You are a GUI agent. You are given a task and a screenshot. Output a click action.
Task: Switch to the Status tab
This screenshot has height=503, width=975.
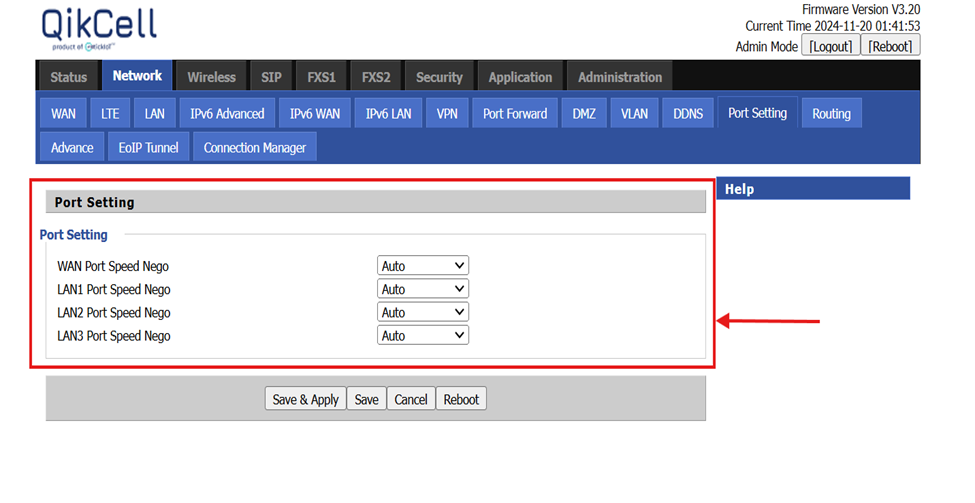pos(68,77)
